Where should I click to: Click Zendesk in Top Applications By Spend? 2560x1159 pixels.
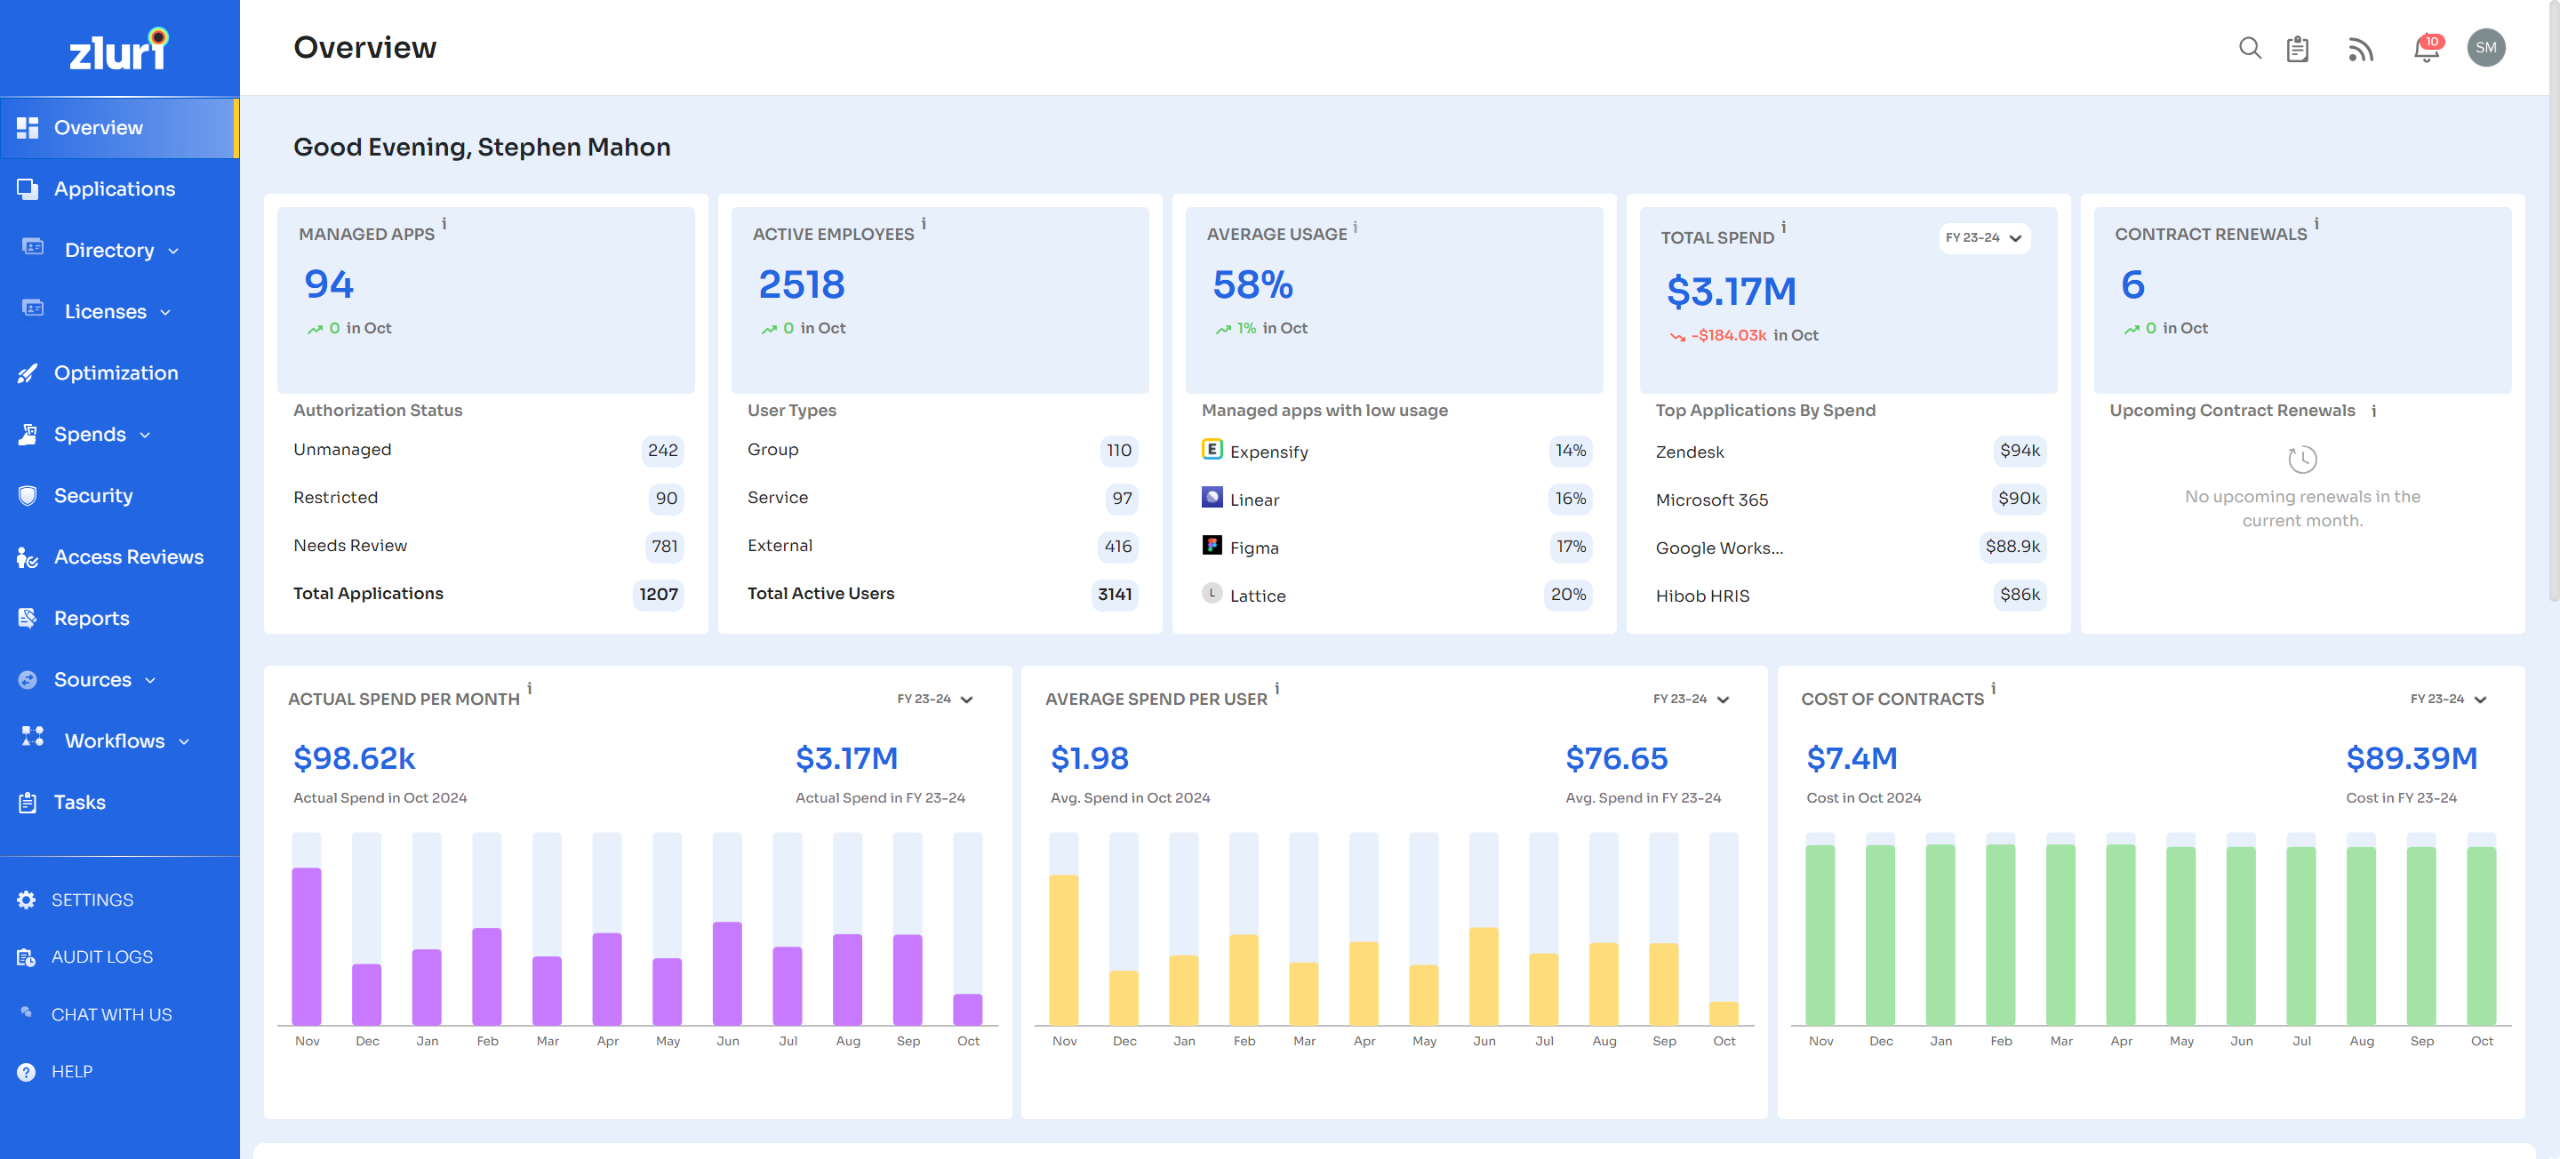point(1690,452)
